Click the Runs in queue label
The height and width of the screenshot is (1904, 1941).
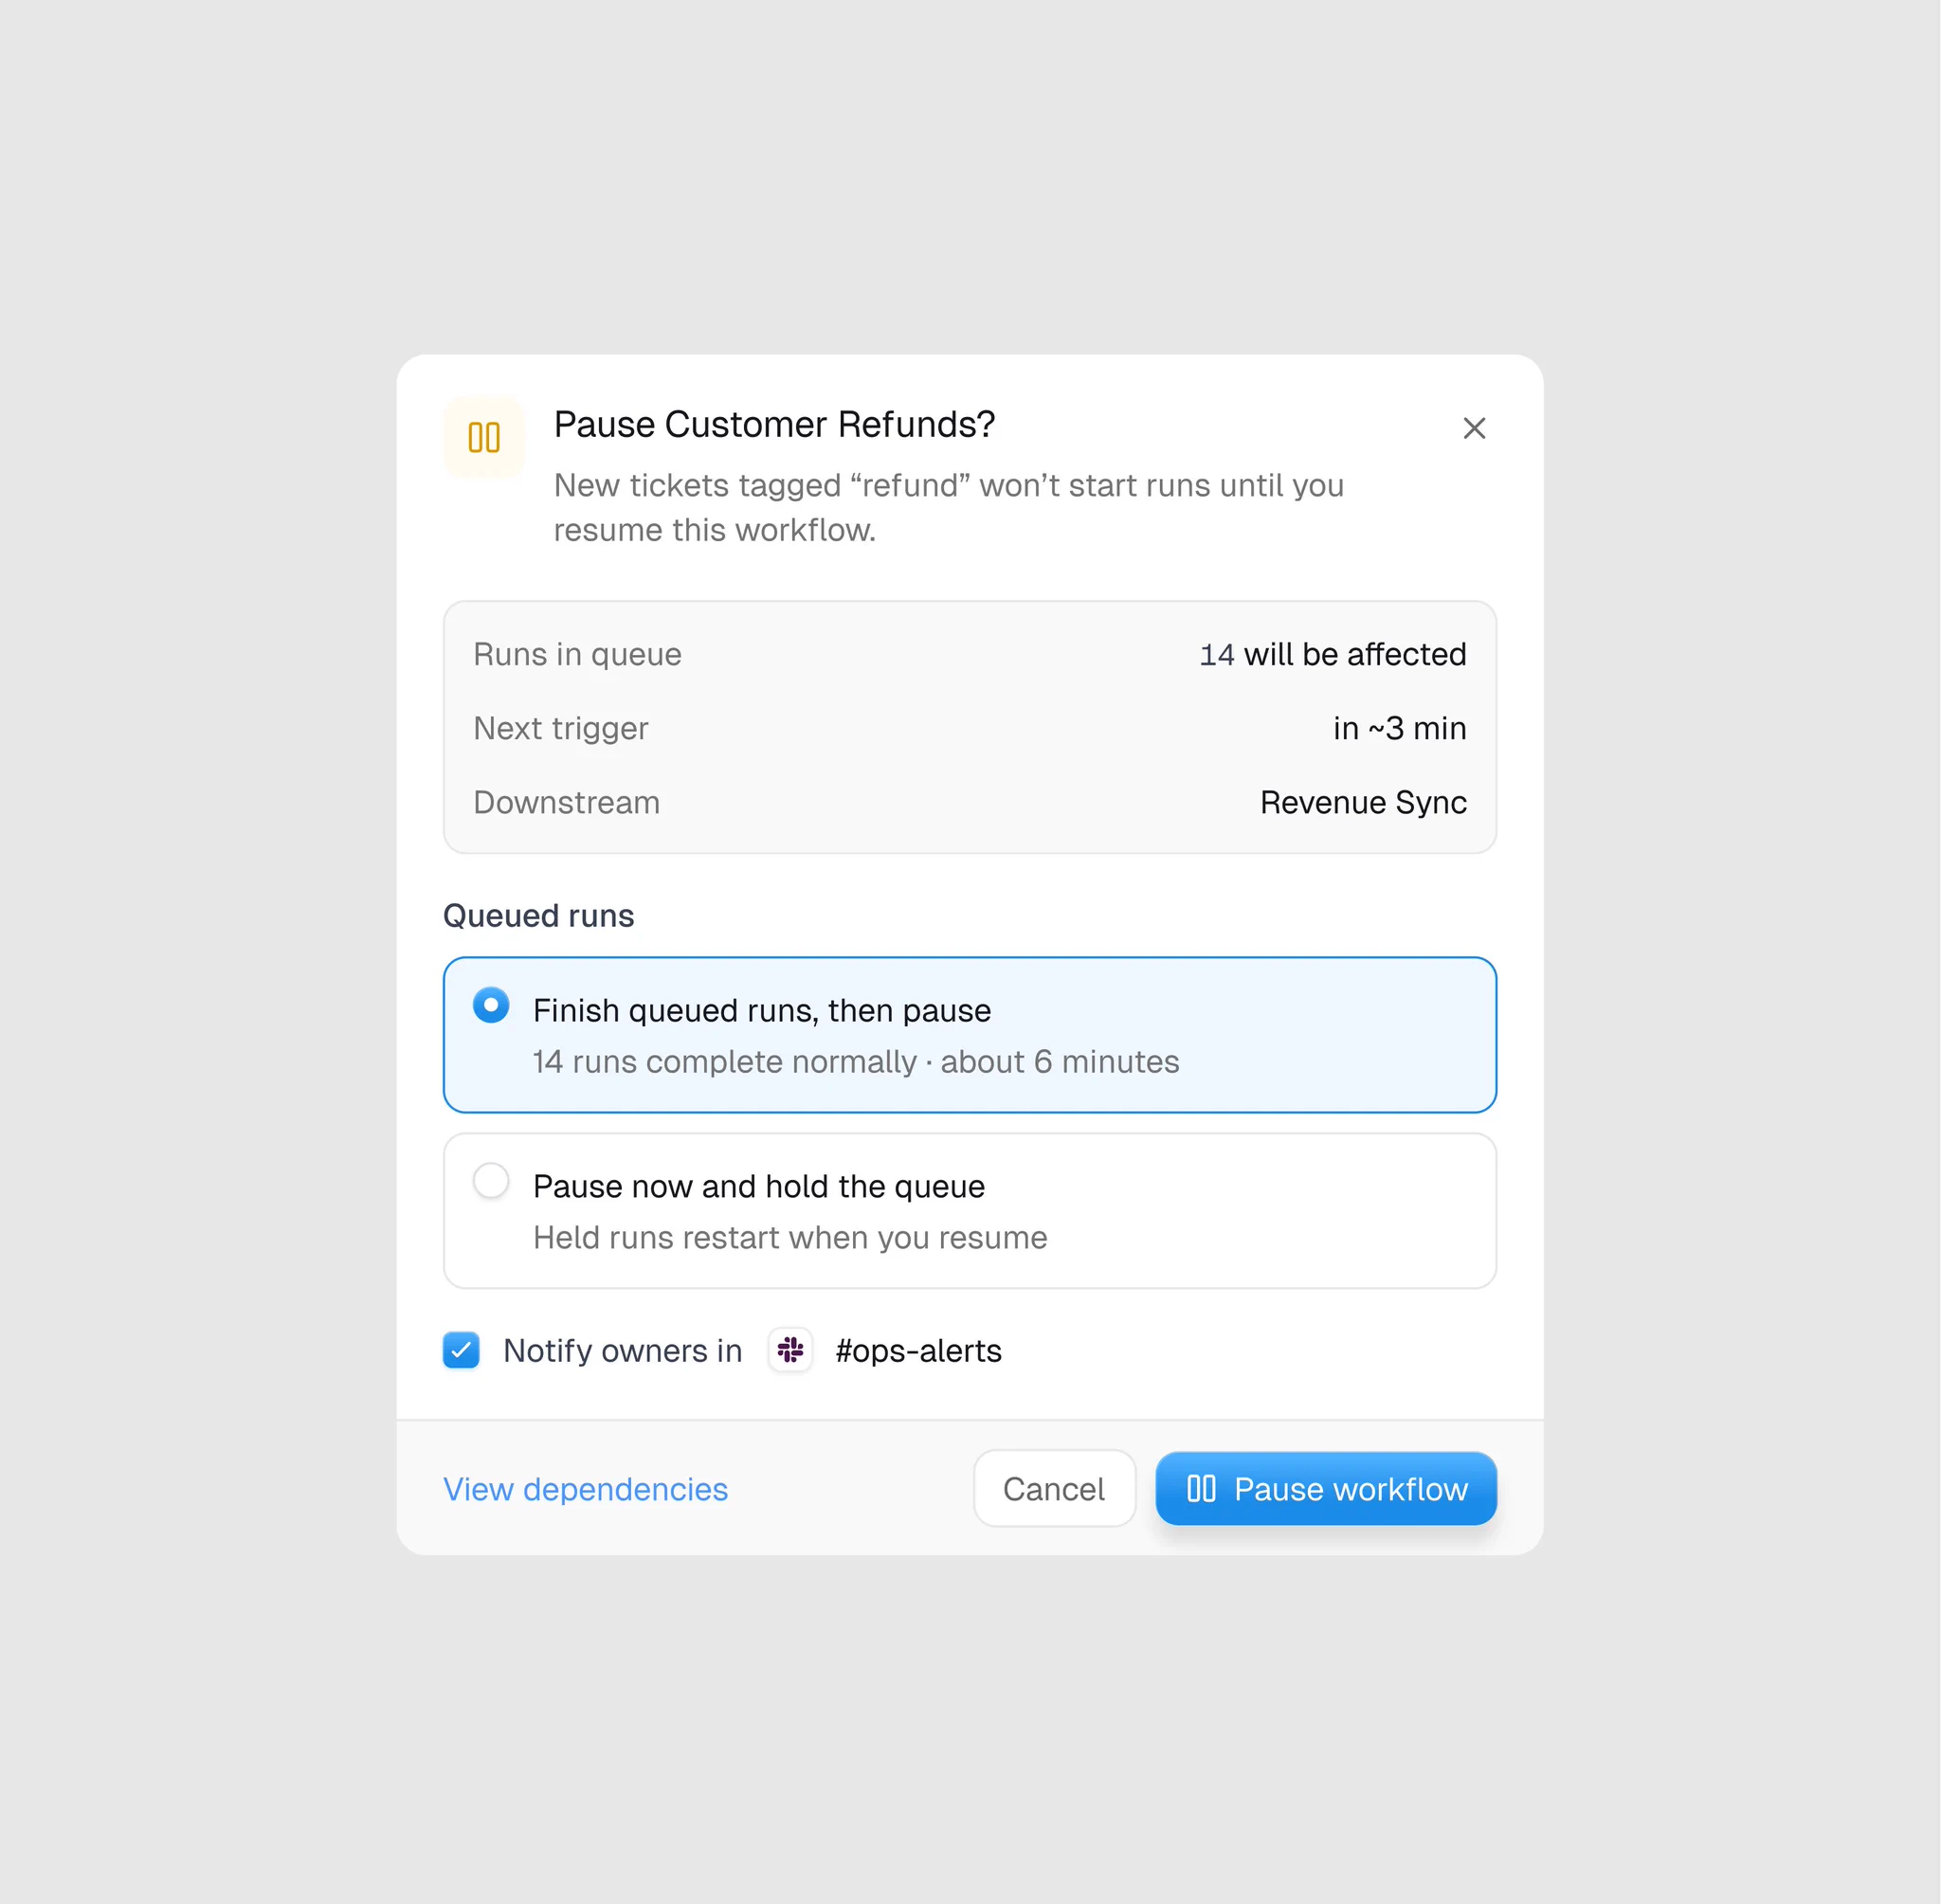click(x=577, y=654)
